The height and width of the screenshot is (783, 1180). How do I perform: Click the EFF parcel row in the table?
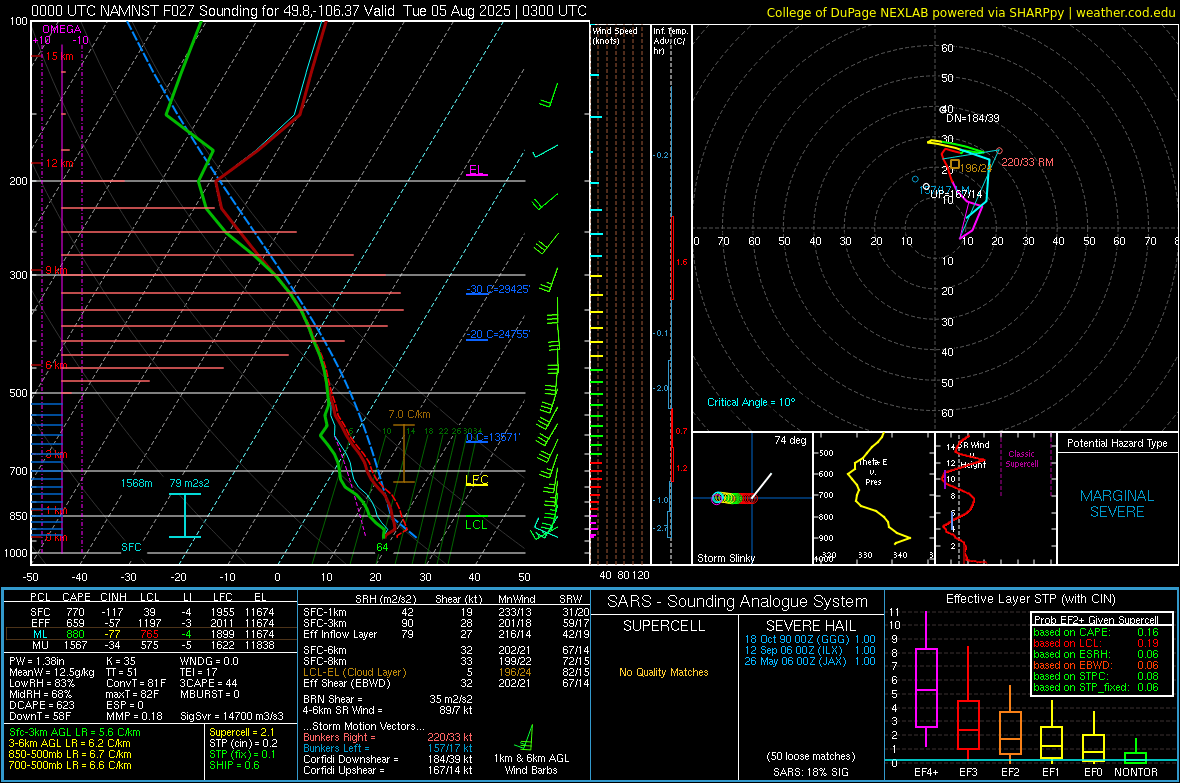click(x=152, y=623)
